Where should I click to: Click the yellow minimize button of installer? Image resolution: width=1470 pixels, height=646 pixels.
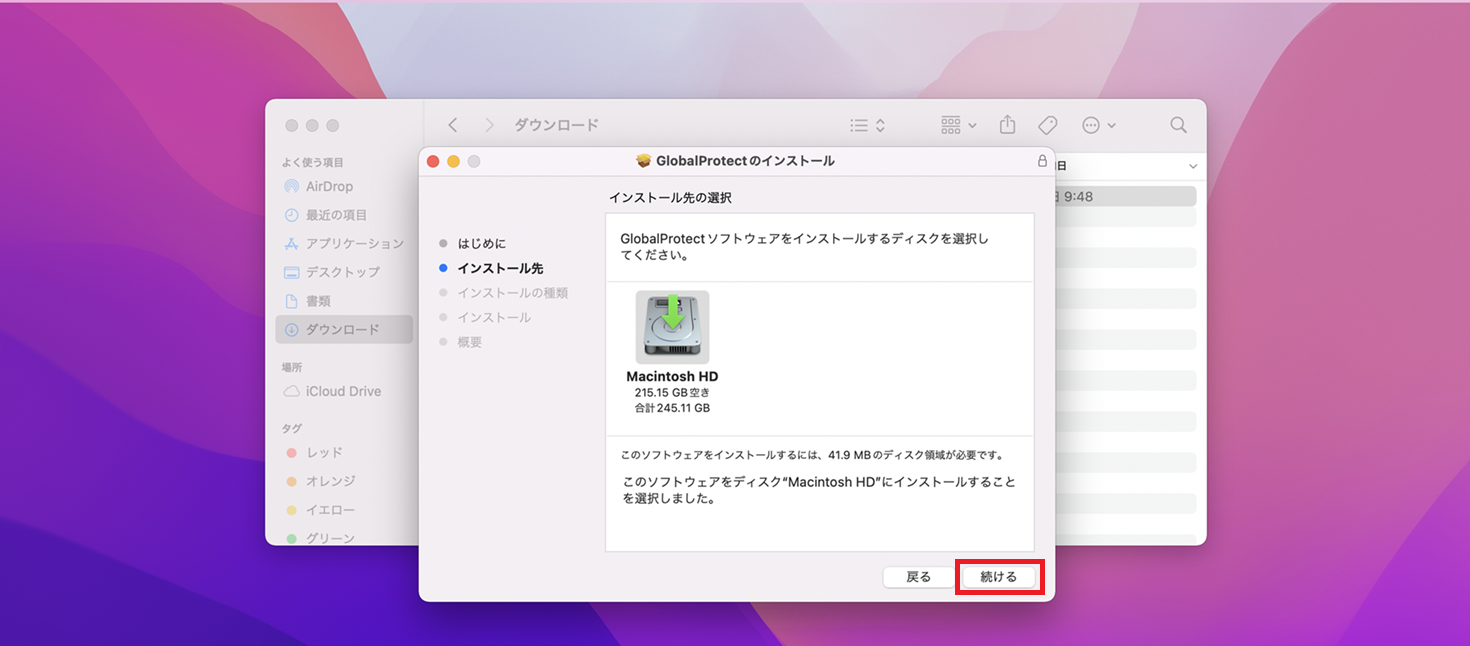click(x=453, y=161)
